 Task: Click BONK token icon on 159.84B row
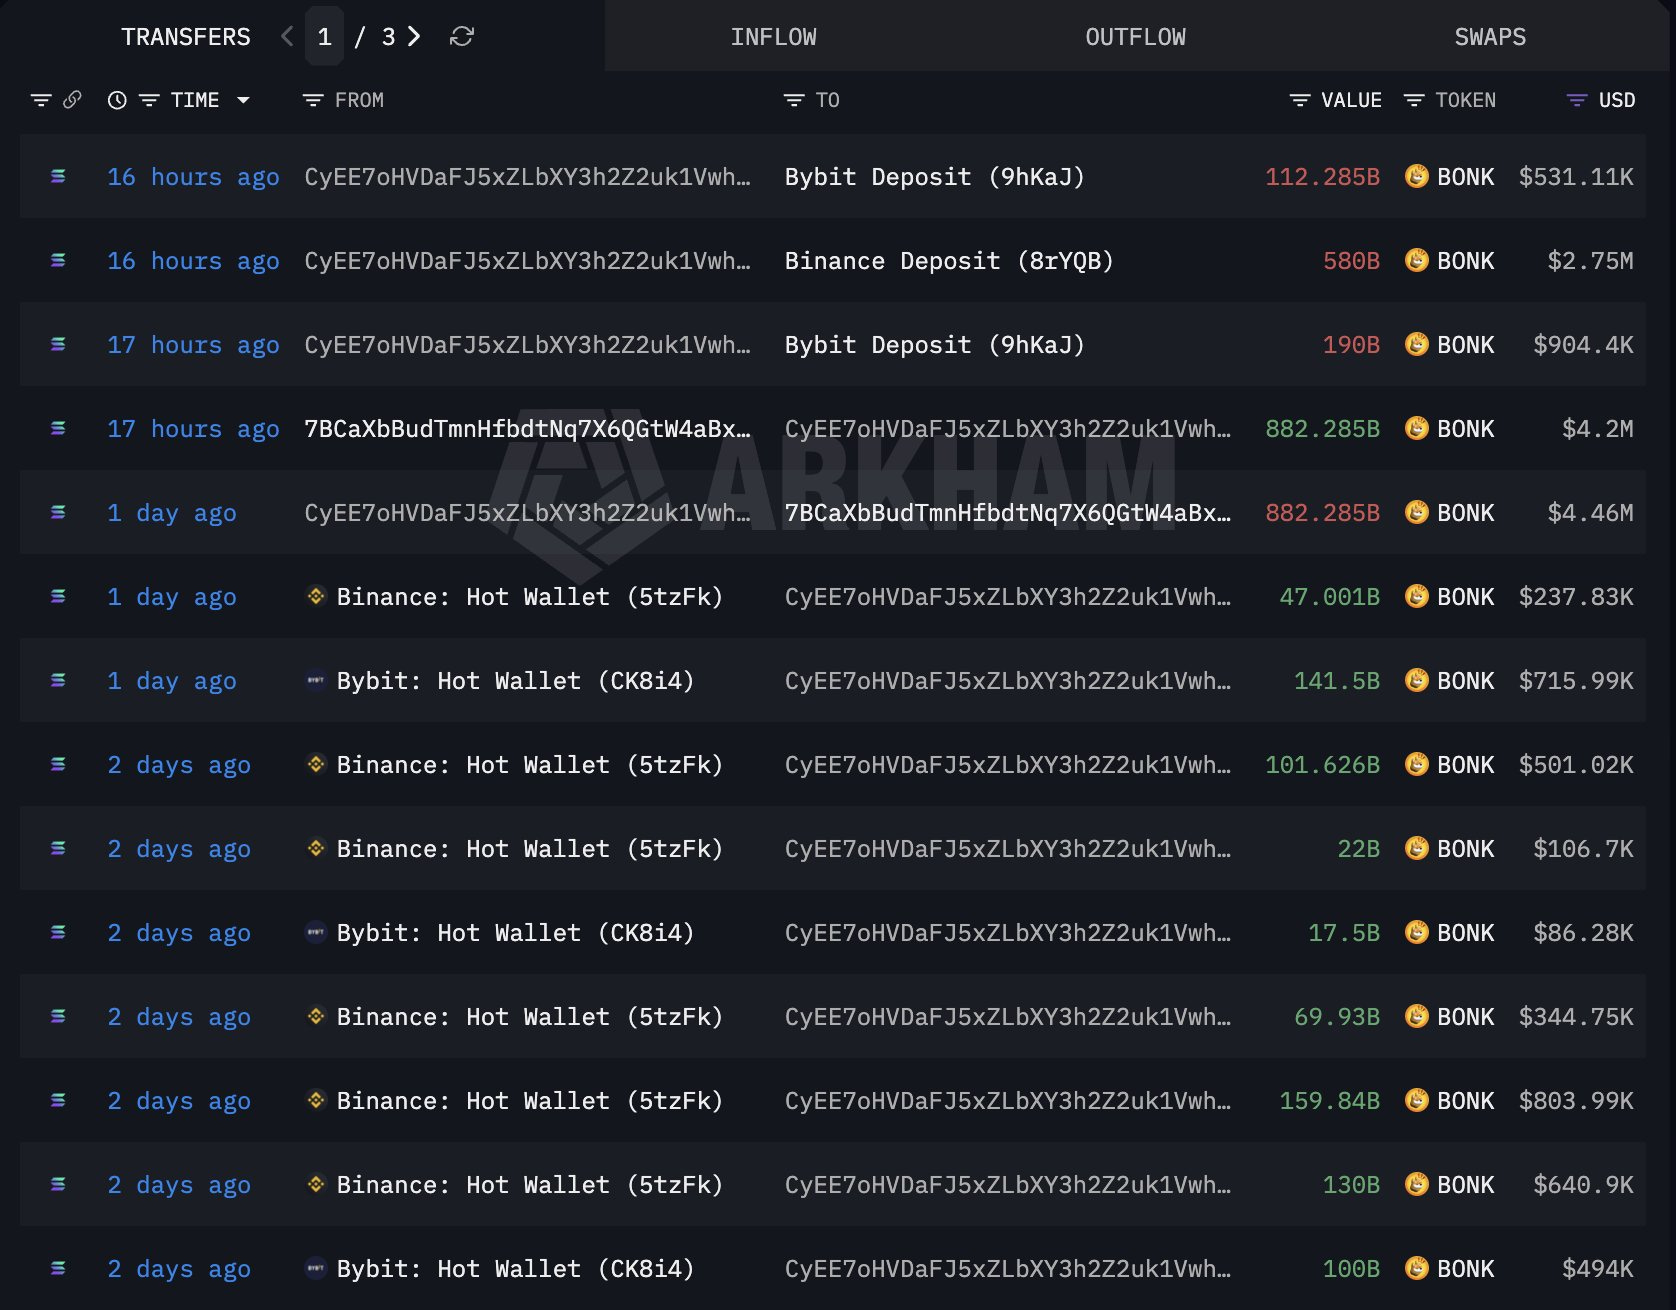(x=1417, y=1100)
